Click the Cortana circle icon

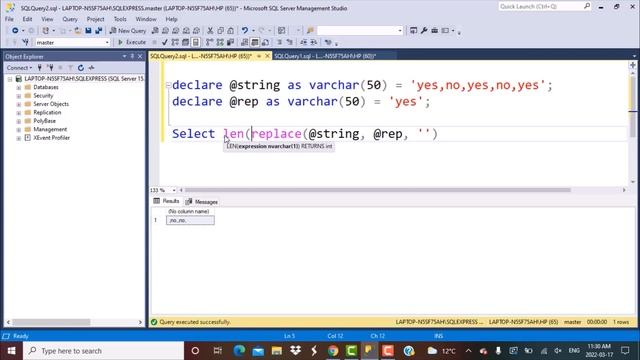(x=195, y=351)
